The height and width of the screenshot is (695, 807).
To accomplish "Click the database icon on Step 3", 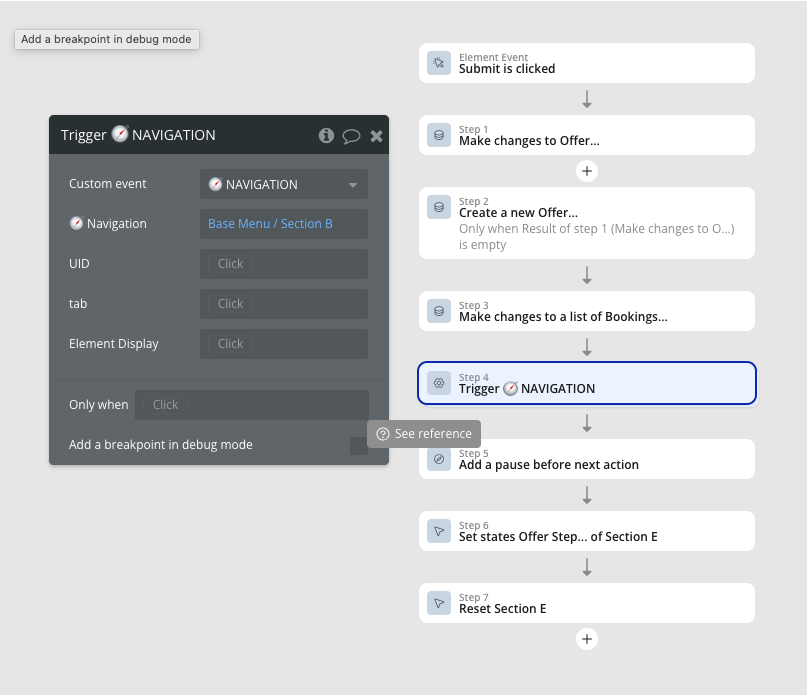I will coord(439,311).
